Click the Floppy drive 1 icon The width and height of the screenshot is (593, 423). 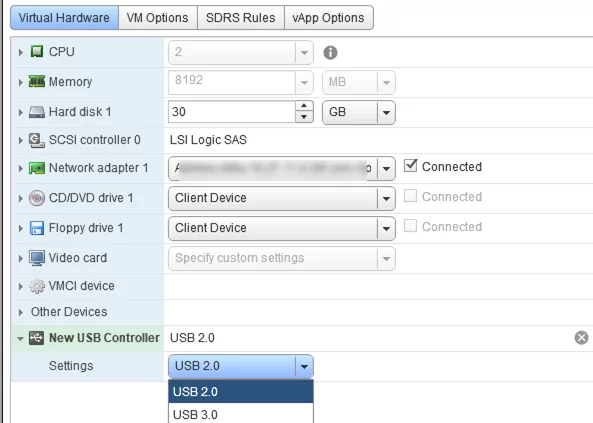click(37, 228)
